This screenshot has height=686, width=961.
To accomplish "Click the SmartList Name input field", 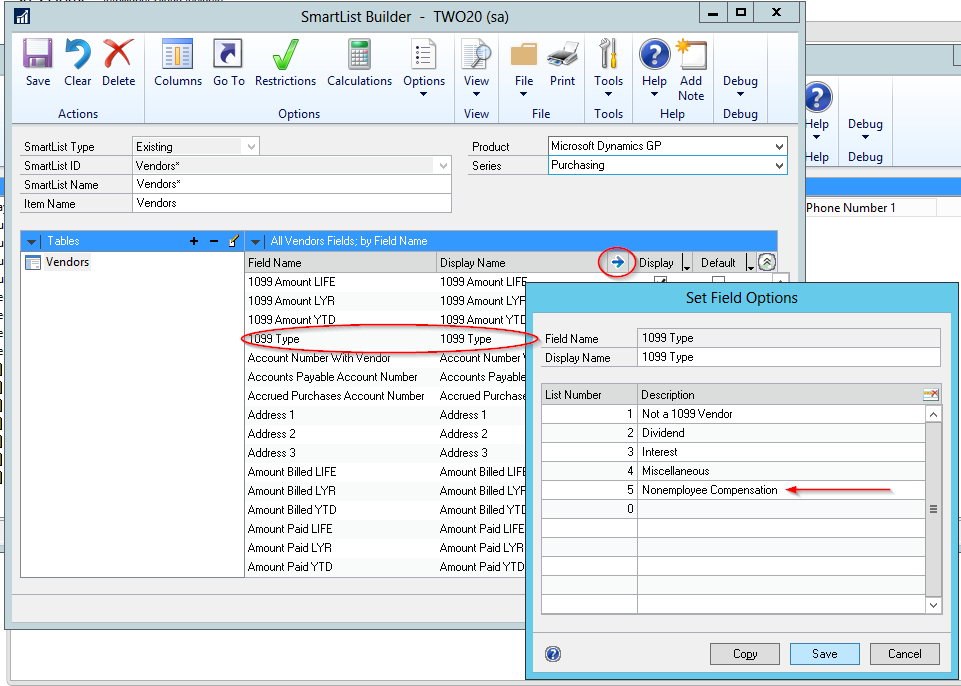I will tap(292, 184).
